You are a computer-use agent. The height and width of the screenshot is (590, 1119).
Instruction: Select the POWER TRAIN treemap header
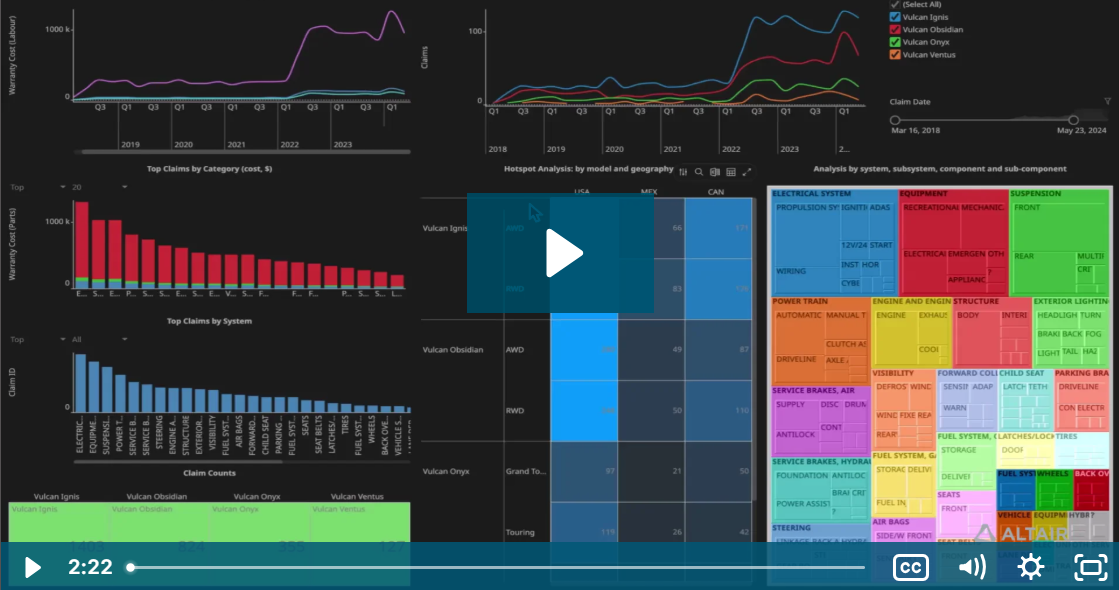click(800, 301)
